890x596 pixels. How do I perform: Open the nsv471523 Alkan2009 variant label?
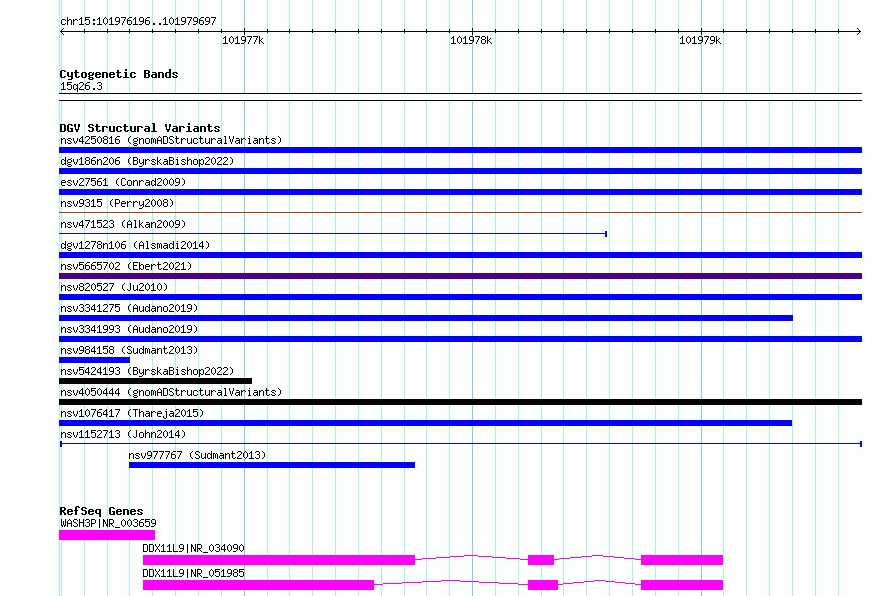pos(123,224)
